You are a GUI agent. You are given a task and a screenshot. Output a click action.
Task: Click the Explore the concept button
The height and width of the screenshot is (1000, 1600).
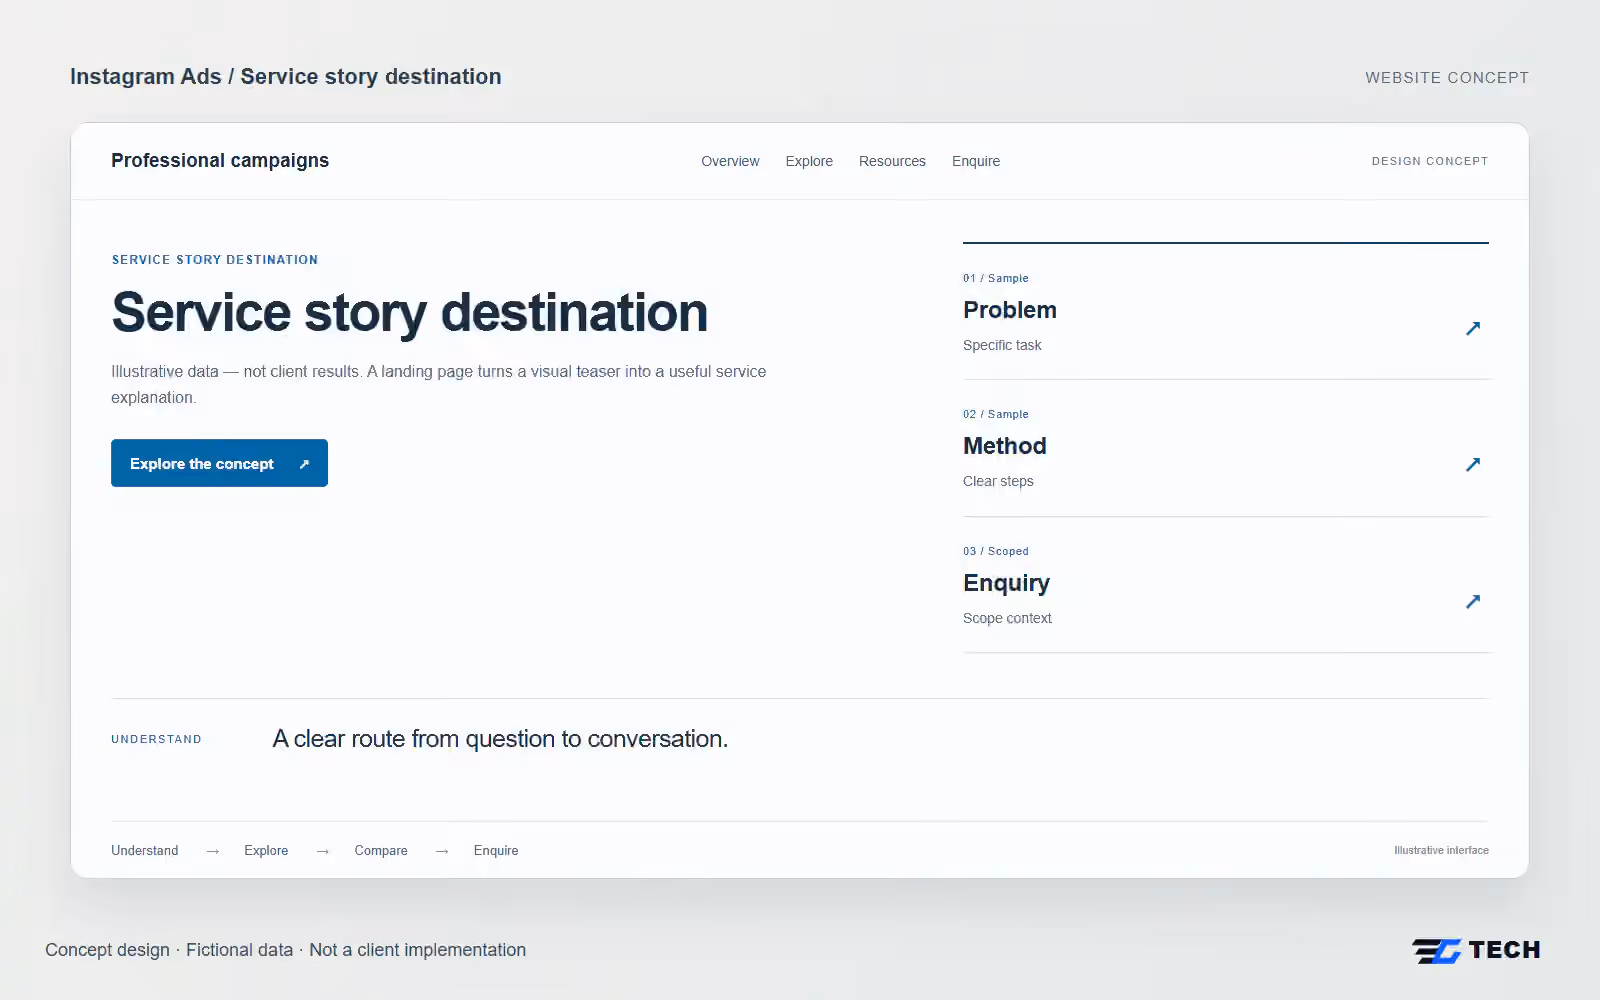tap(219, 463)
